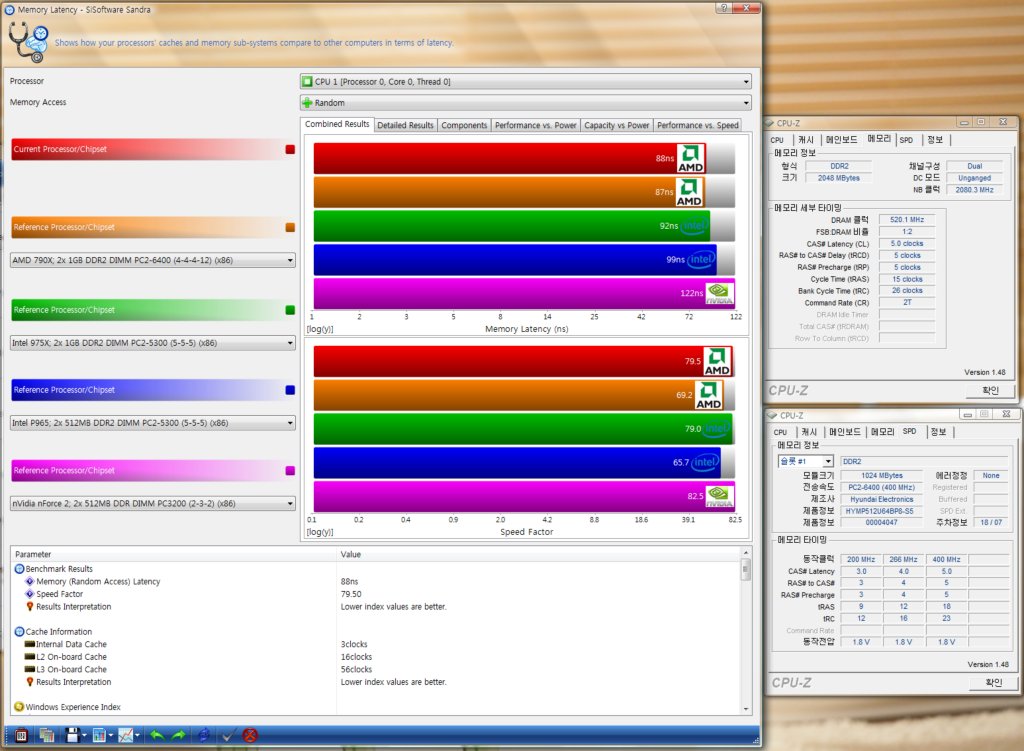Switch to Components tab
This screenshot has width=1024, height=751.
[x=464, y=125]
